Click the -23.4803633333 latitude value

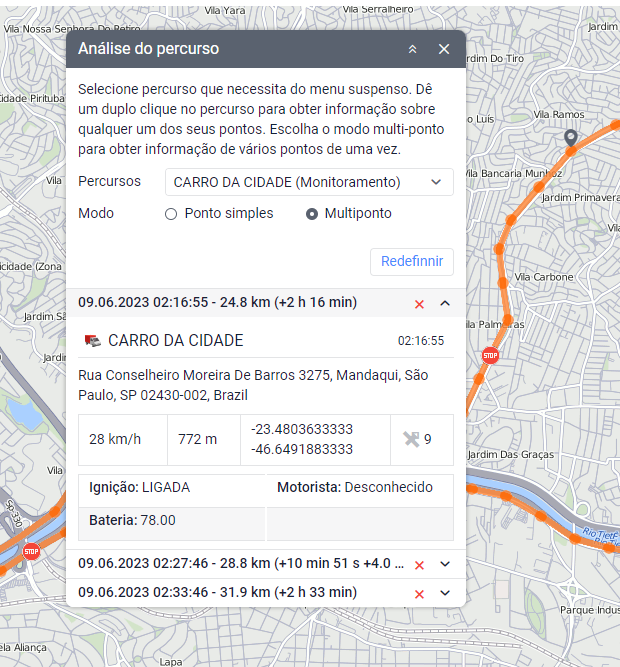tap(301, 429)
